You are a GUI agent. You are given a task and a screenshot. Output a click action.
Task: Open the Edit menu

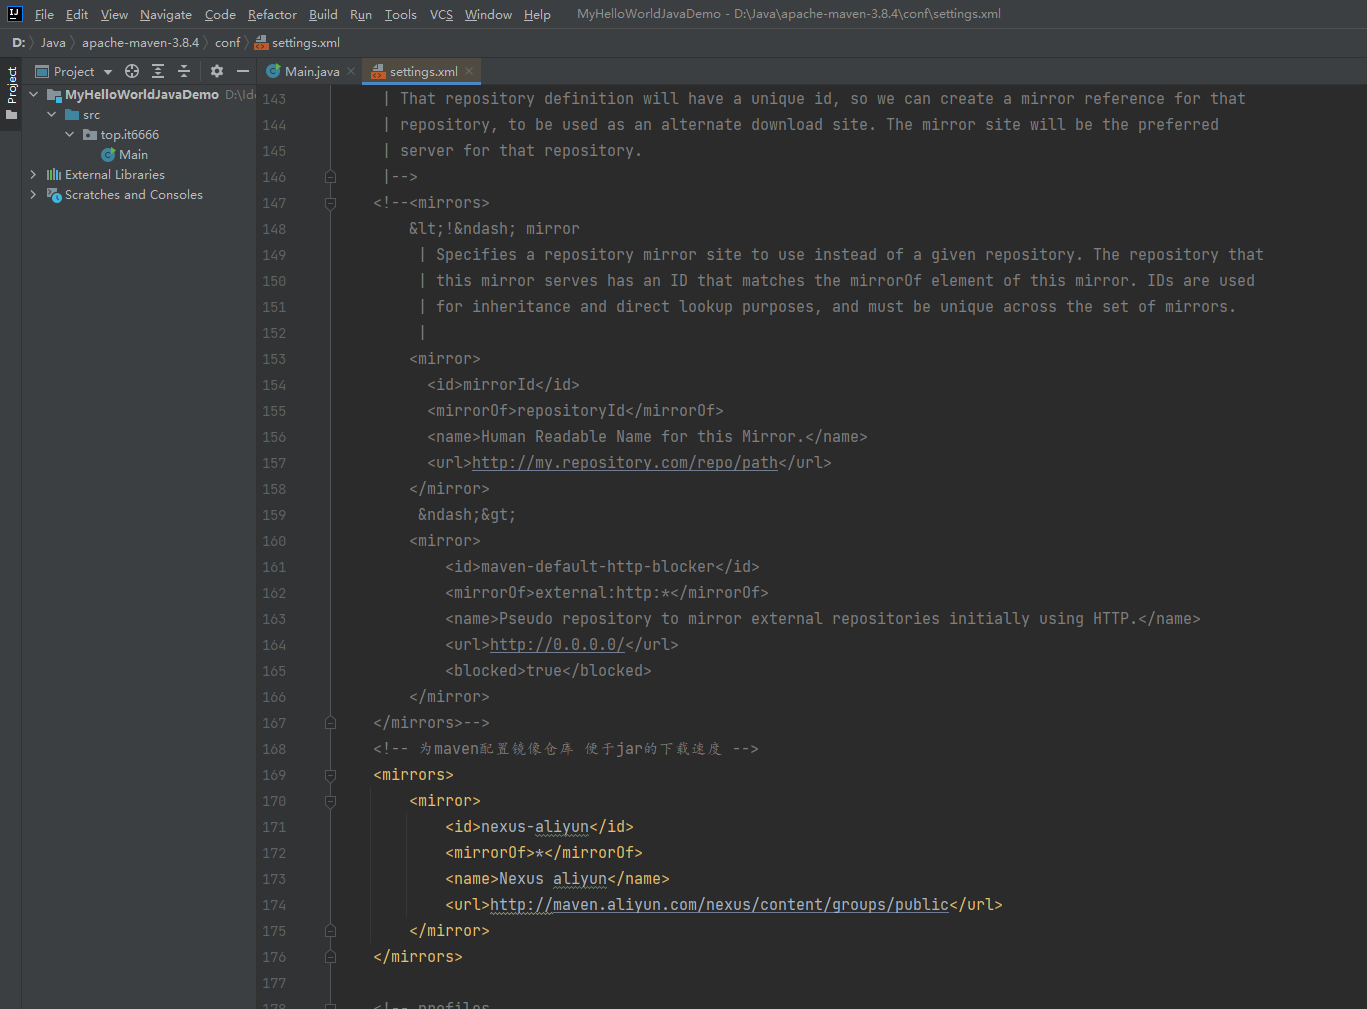click(77, 14)
